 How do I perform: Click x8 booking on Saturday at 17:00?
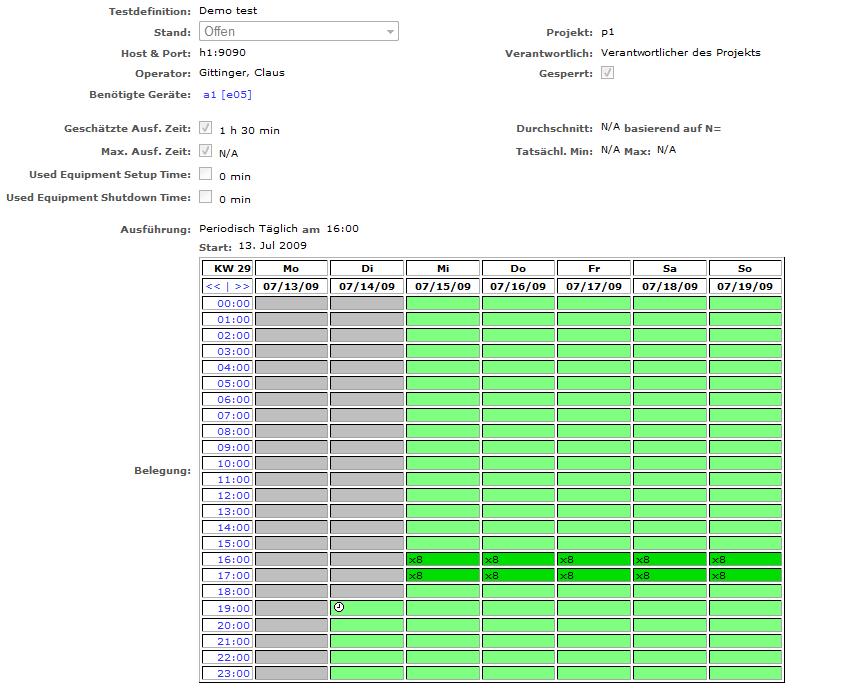[x=642, y=576]
